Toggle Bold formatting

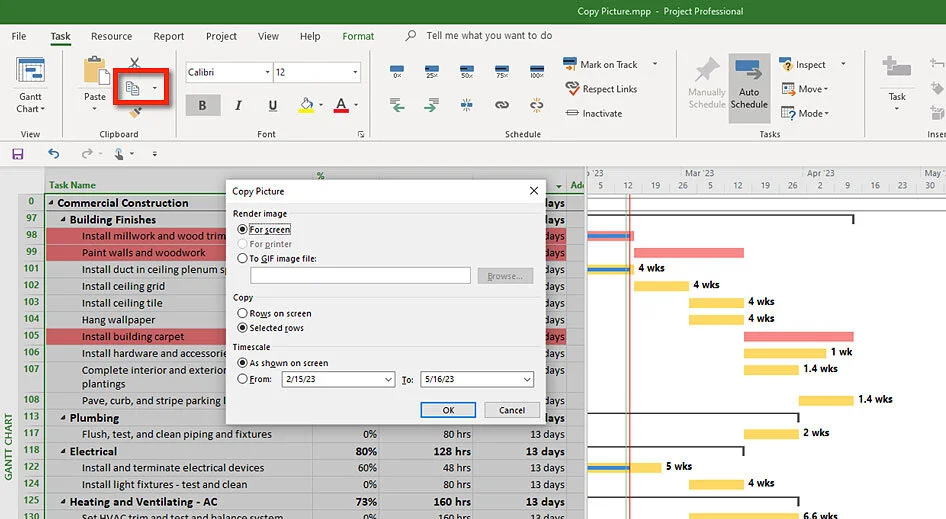click(202, 106)
